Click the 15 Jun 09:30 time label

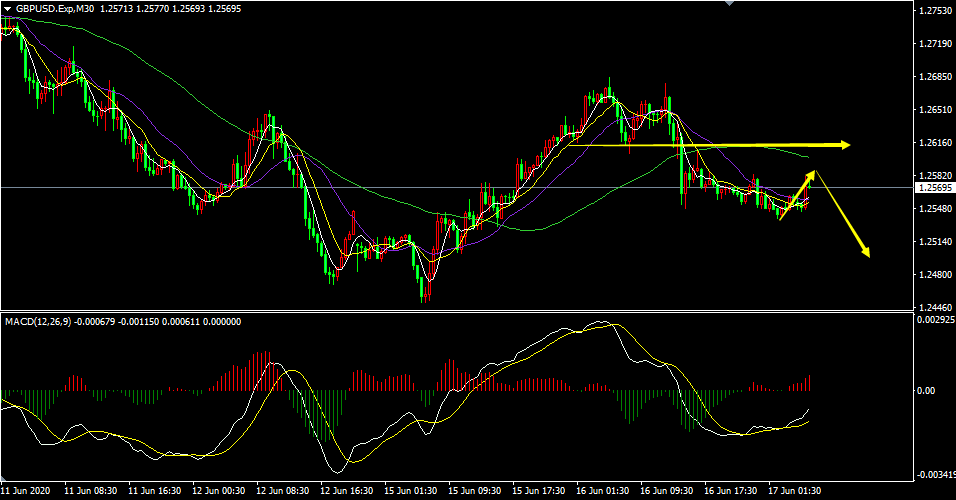pos(477,491)
